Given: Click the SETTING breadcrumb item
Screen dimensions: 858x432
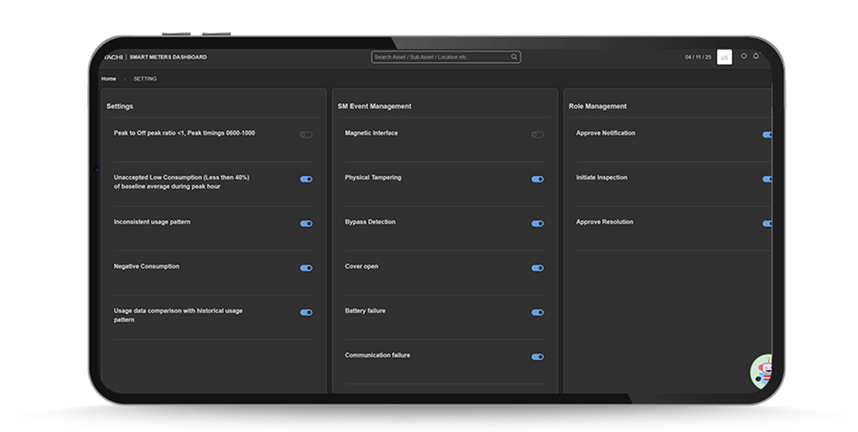Looking at the screenshot, I should coord(145,79).
